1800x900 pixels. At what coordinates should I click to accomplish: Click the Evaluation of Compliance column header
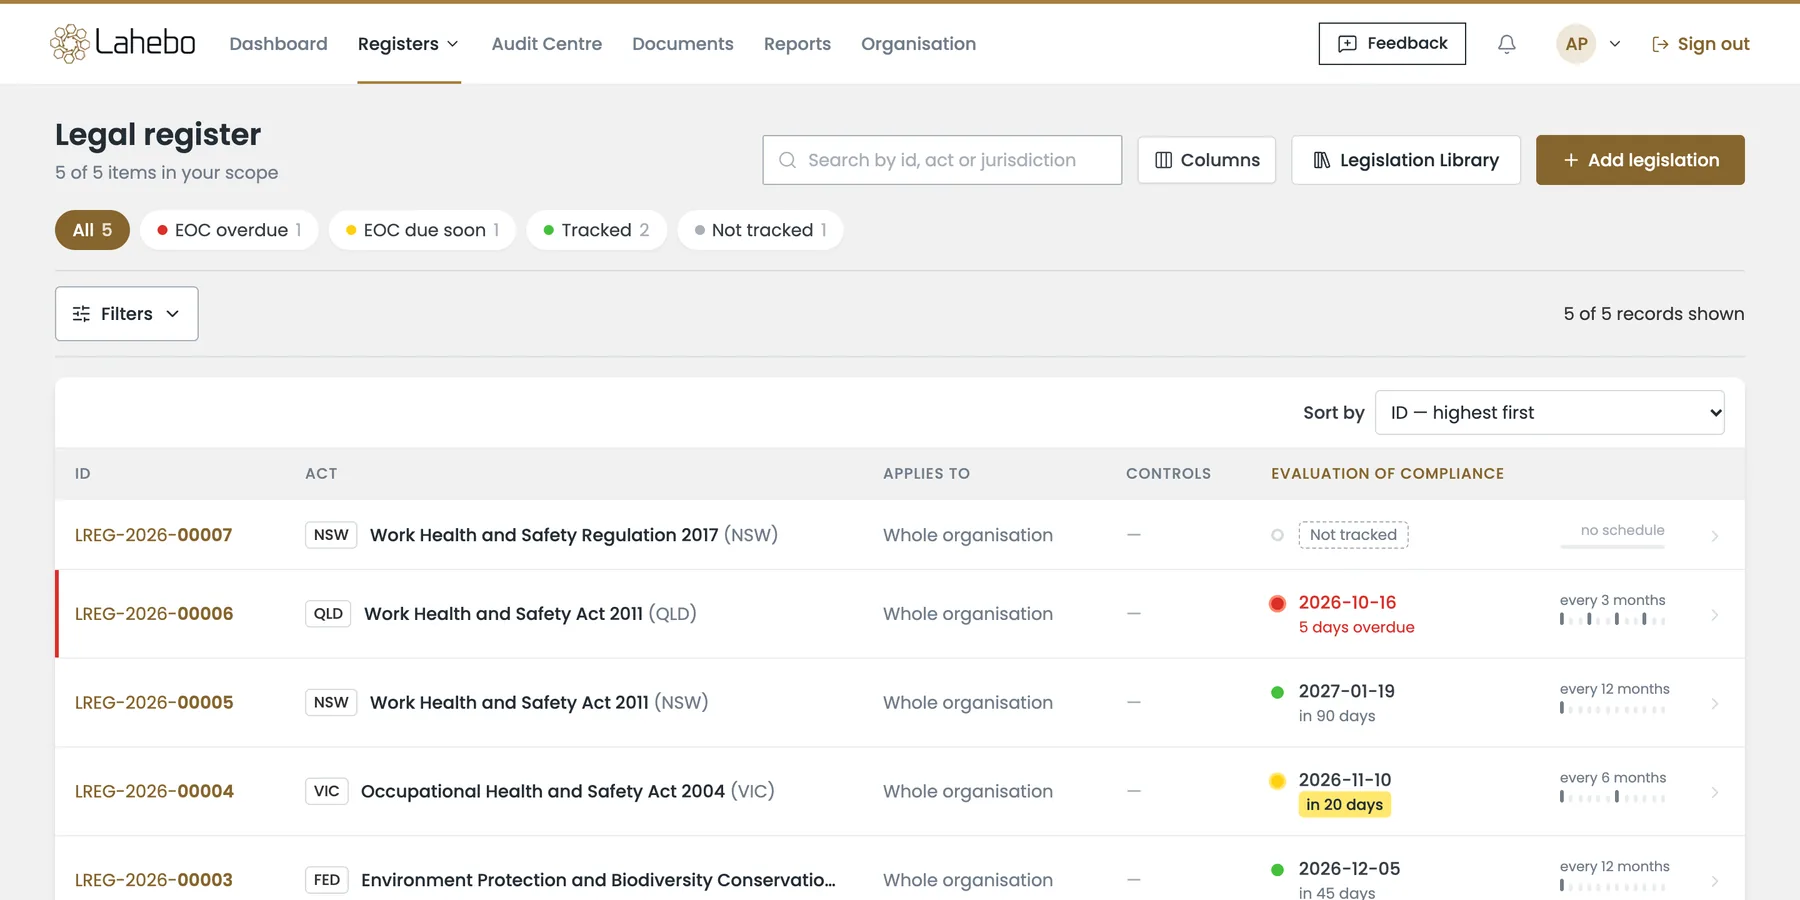point(1387,474)
